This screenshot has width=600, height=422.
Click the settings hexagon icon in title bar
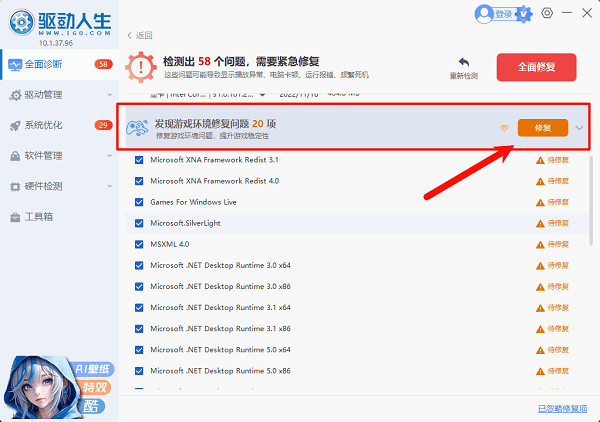[547, 13]
